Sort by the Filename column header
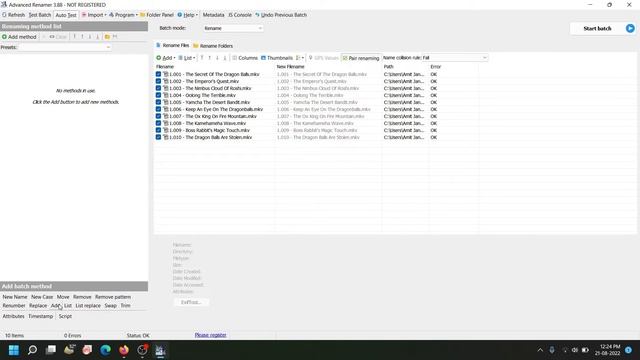Viewport: 640px width, 360px height. click(165, 67)
